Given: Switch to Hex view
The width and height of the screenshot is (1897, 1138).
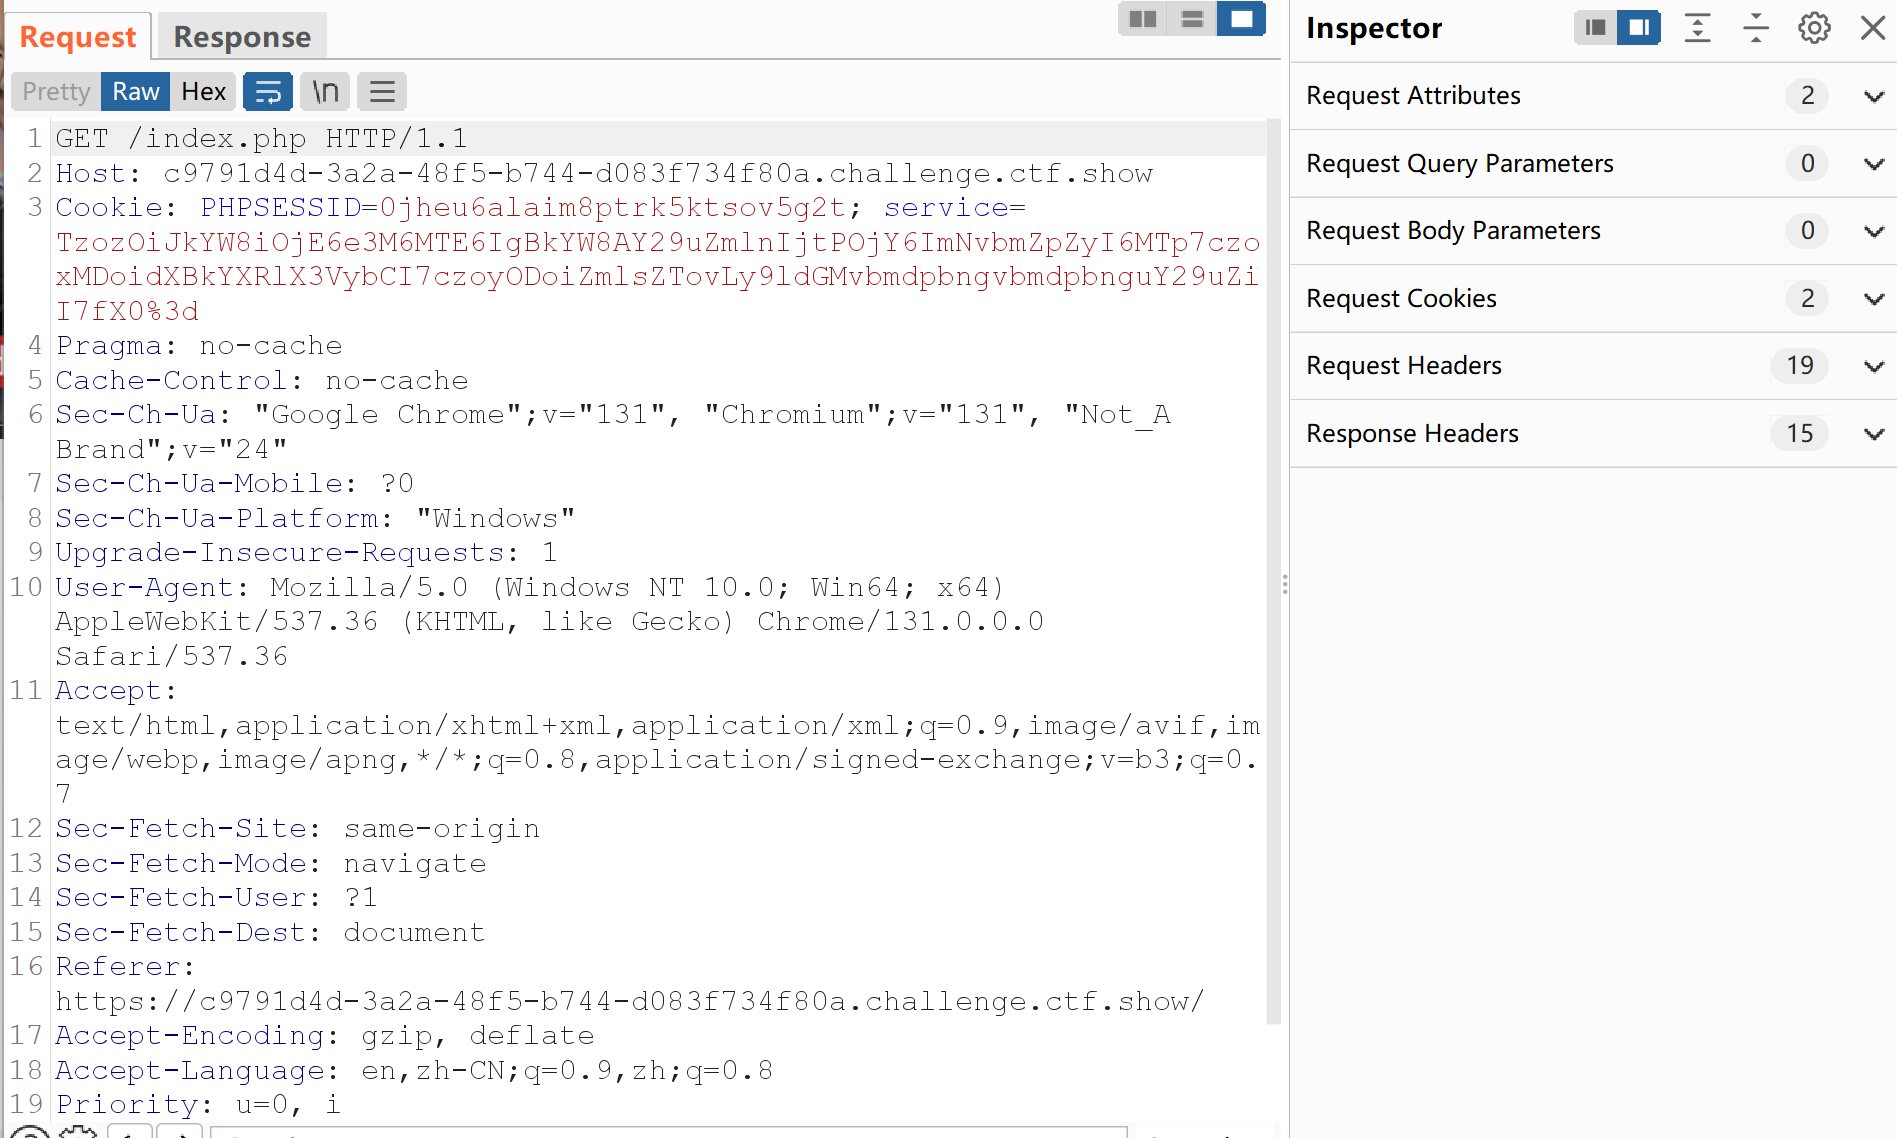Looking at the screenshot, I should [x=203, y=92].
